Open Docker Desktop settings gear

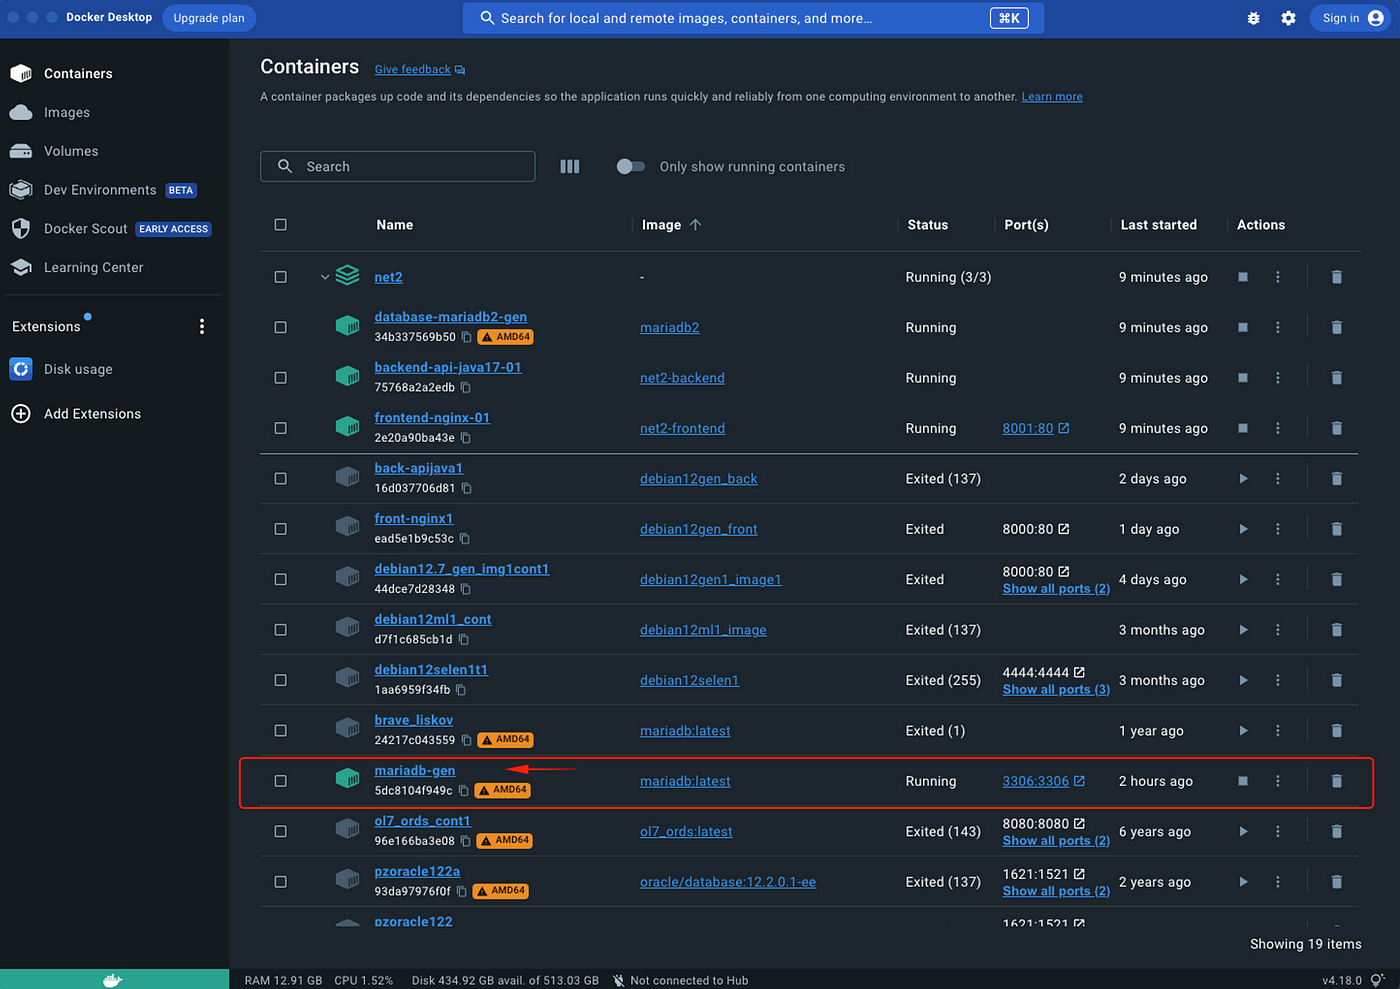[x=1289, y=18]
